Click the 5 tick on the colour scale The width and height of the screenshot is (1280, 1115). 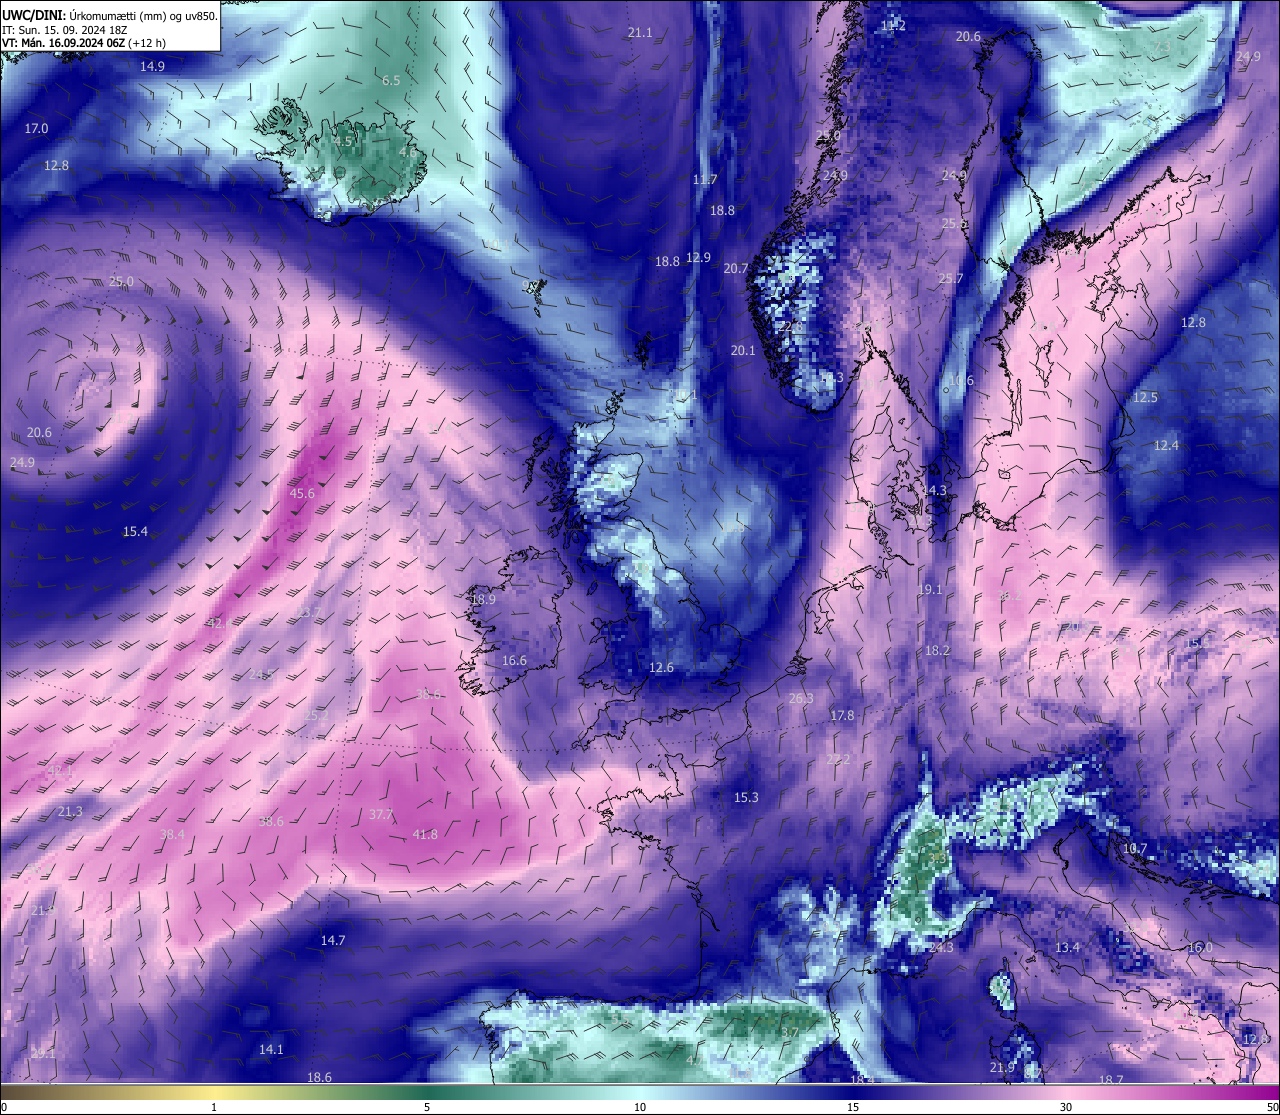pyautogui.click(x=427, y=1107)
